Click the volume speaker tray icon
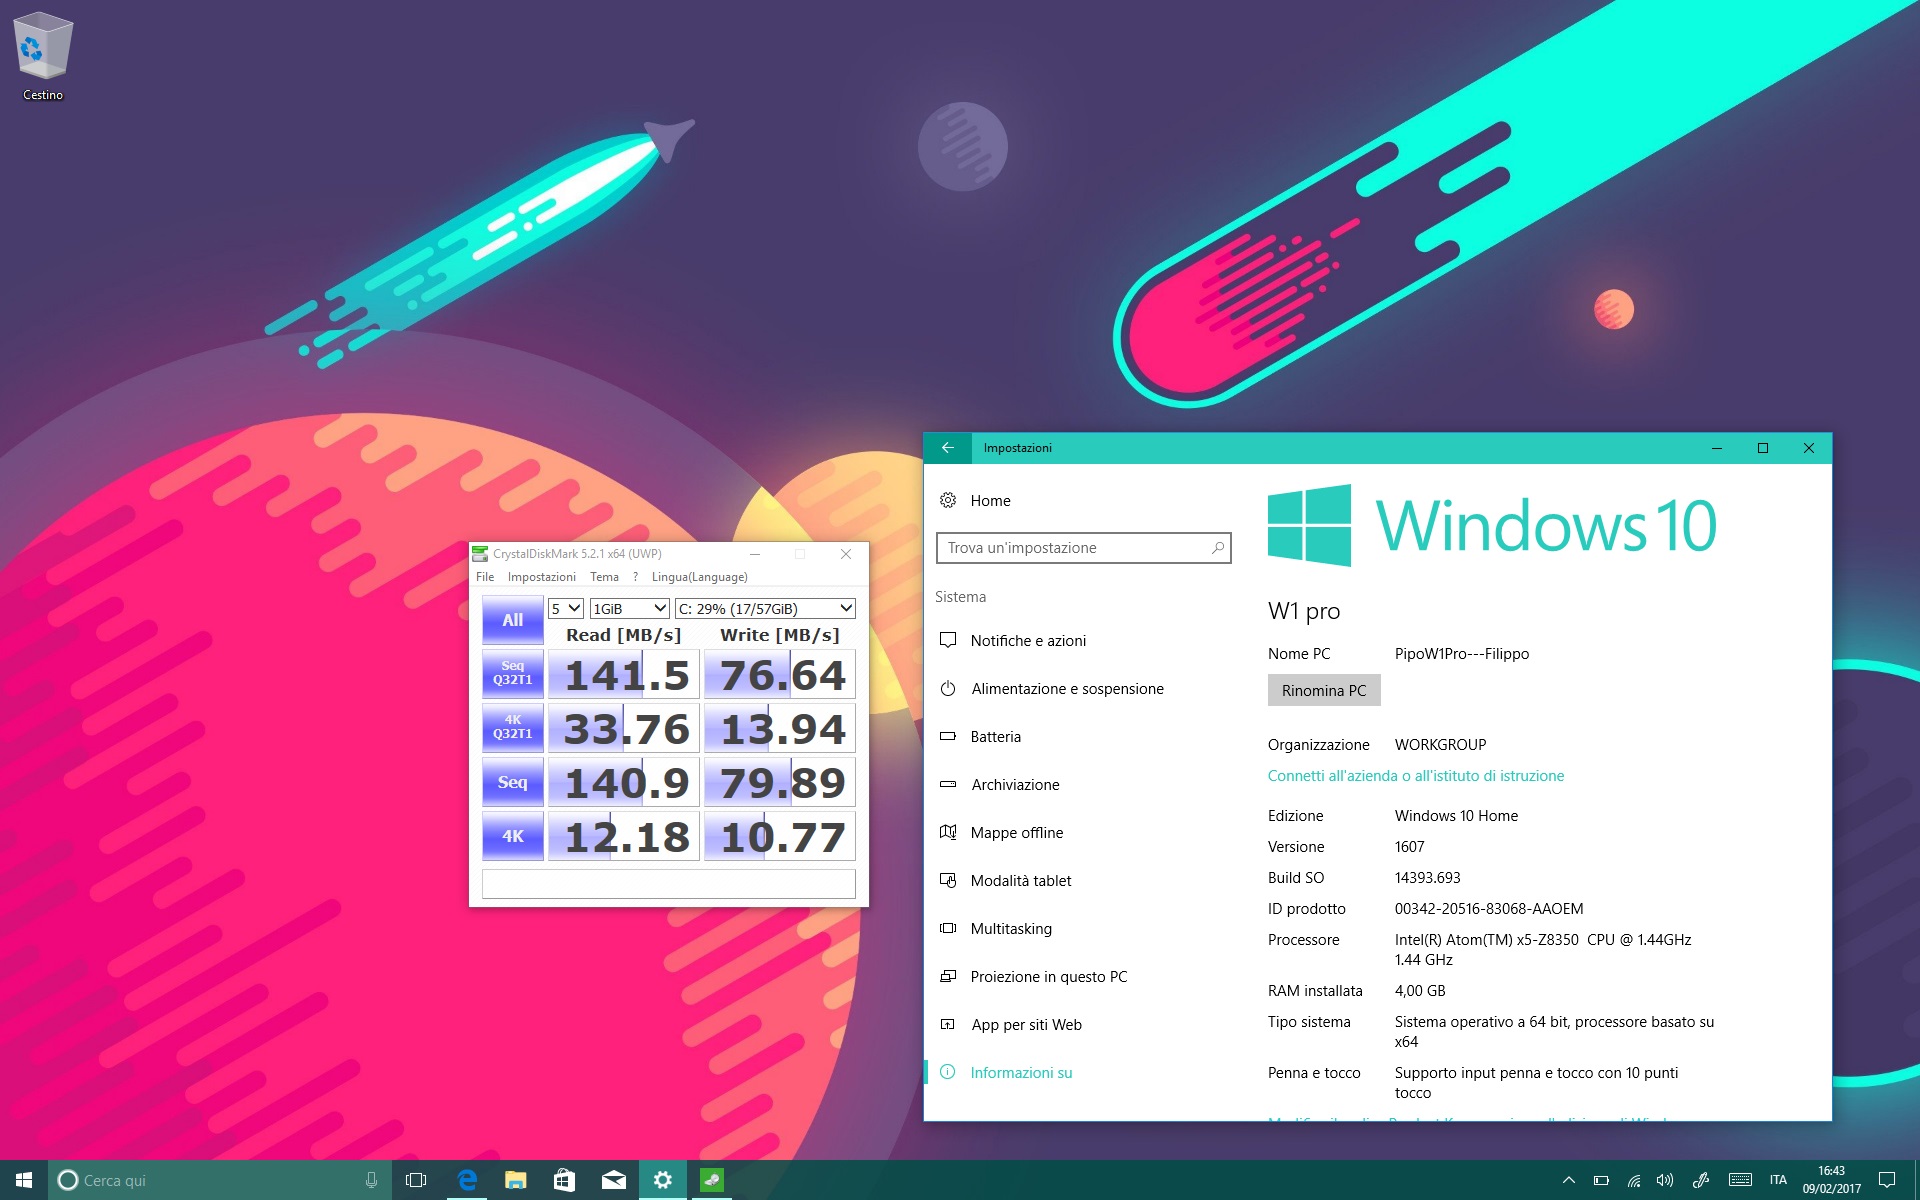The height and width of the screenshot is (1200, 1920). (x=1665, y=1180)
